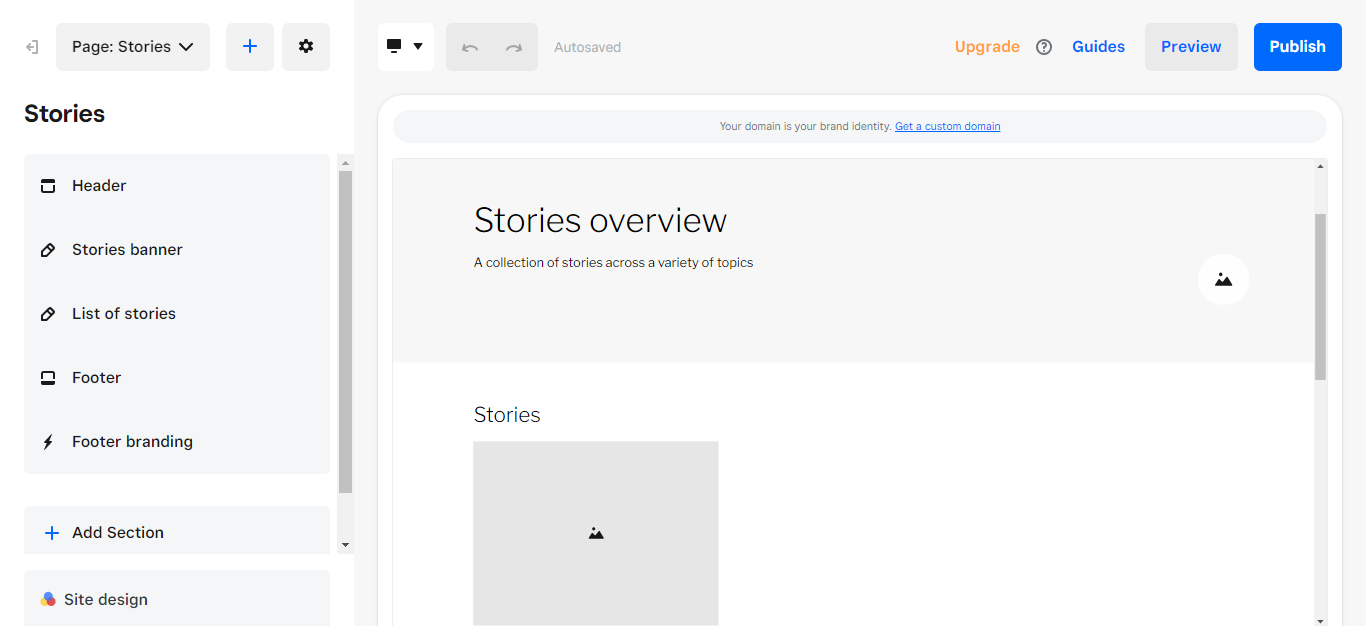Open the desktop device view dropdown
Screen dimensions: 1366x626
(406, 47)
